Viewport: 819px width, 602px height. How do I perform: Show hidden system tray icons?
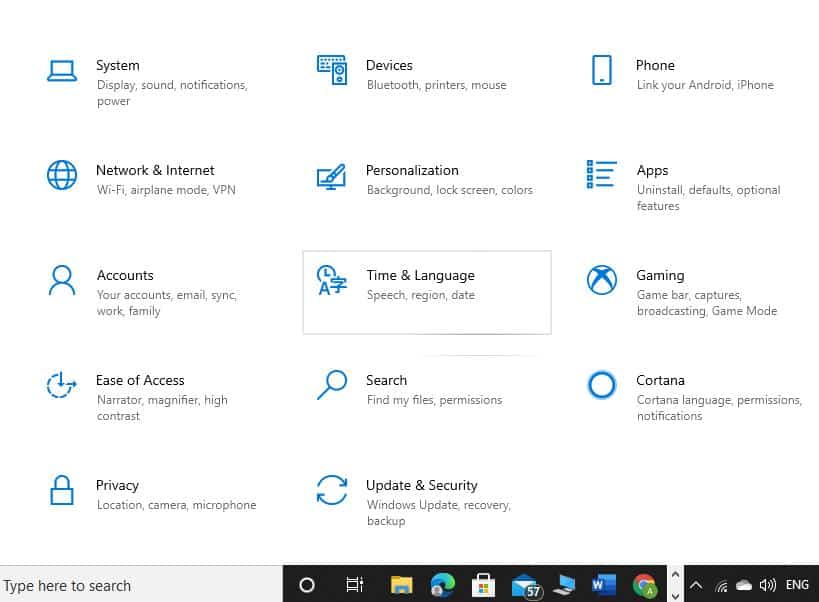tap(696, 586)
